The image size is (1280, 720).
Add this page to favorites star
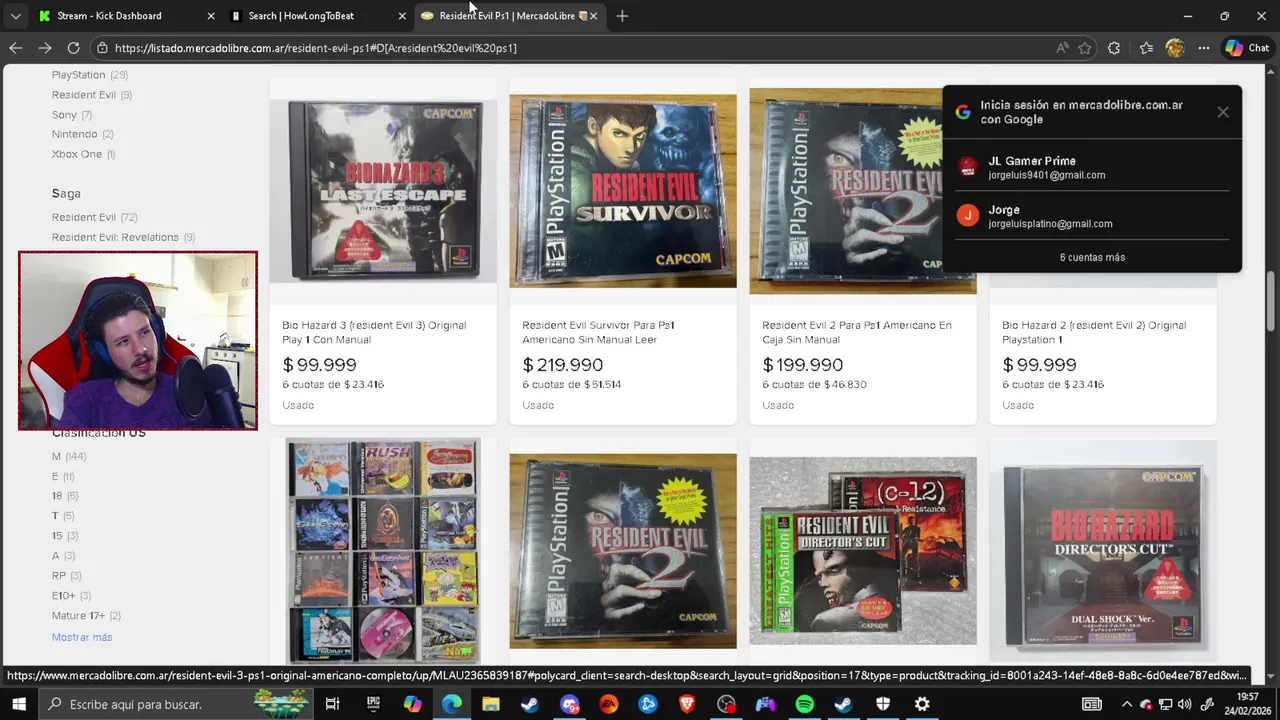click(x=1085, y=48)
